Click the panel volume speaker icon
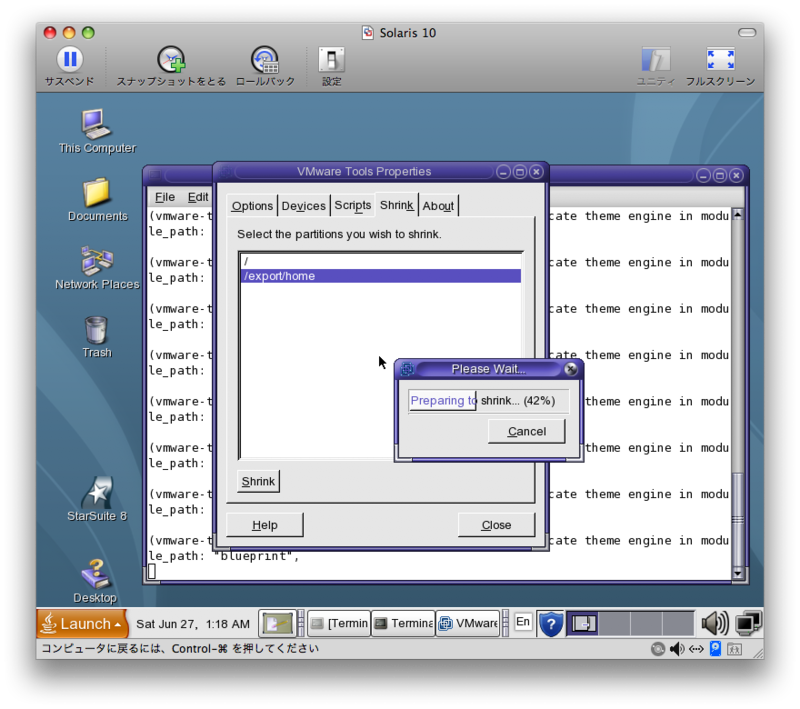800x709 pixels. [715, 623]
